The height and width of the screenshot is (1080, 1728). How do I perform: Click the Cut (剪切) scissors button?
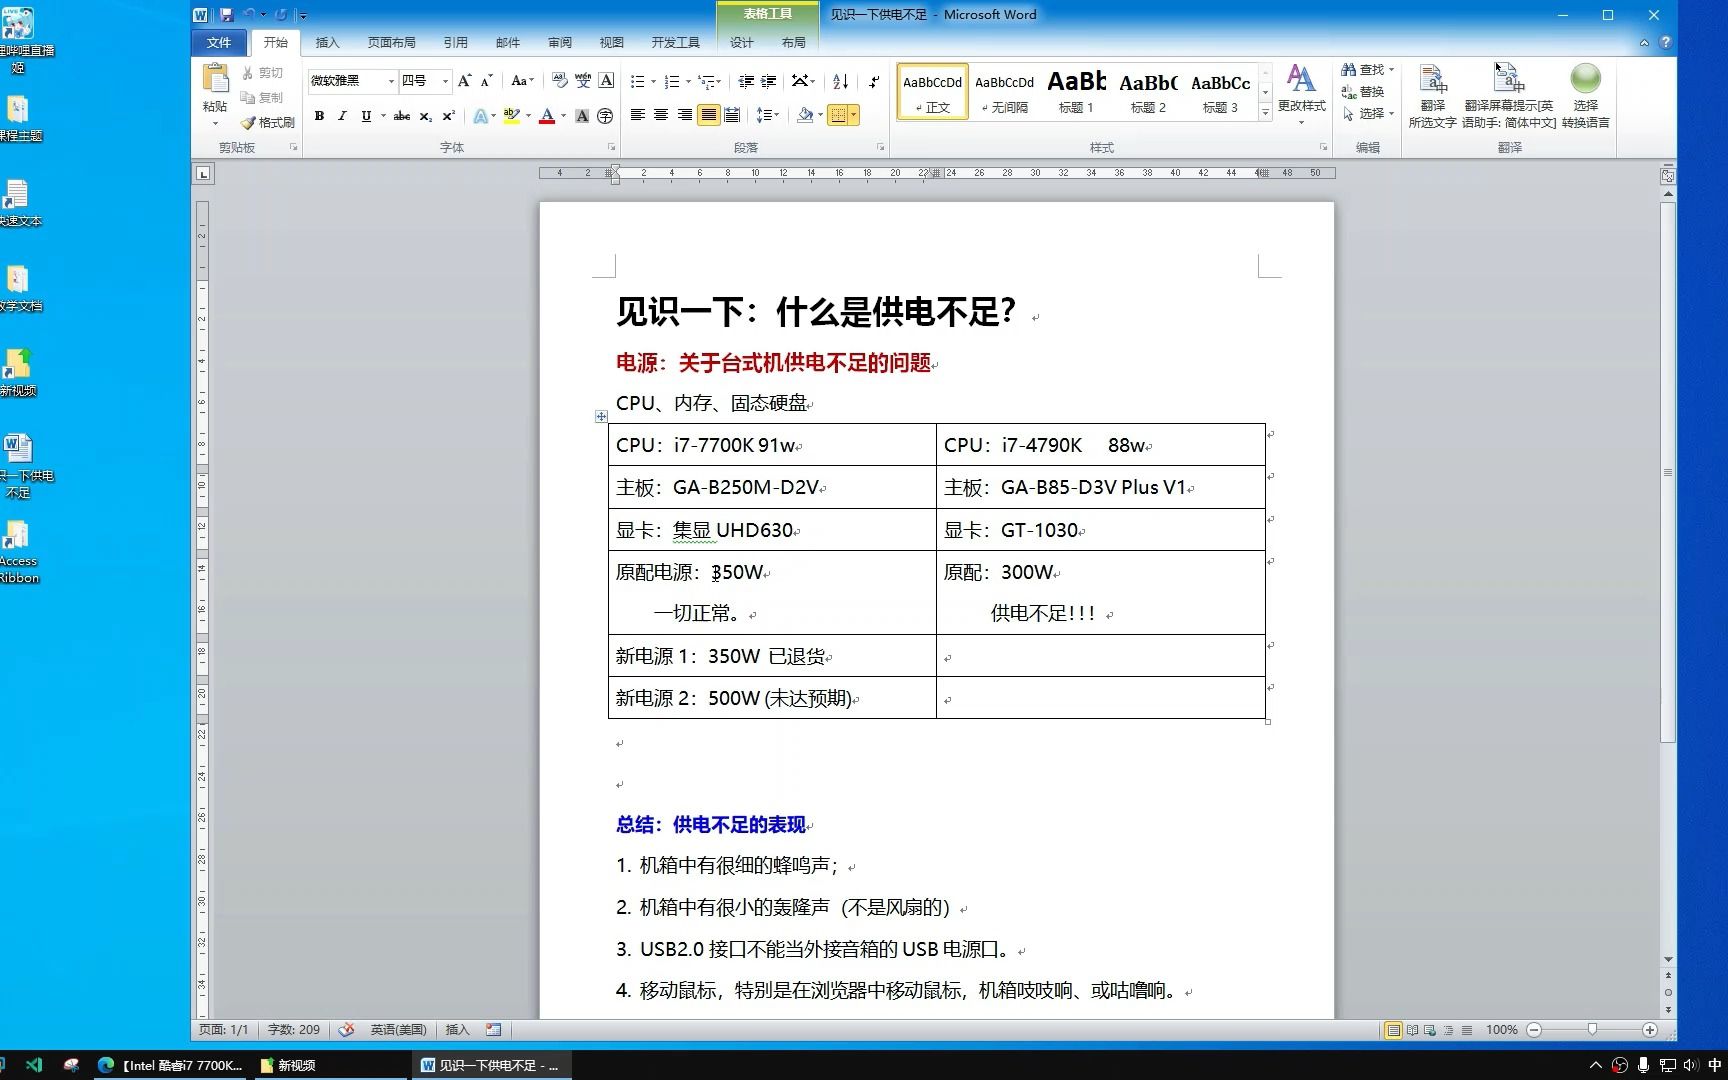262,73
